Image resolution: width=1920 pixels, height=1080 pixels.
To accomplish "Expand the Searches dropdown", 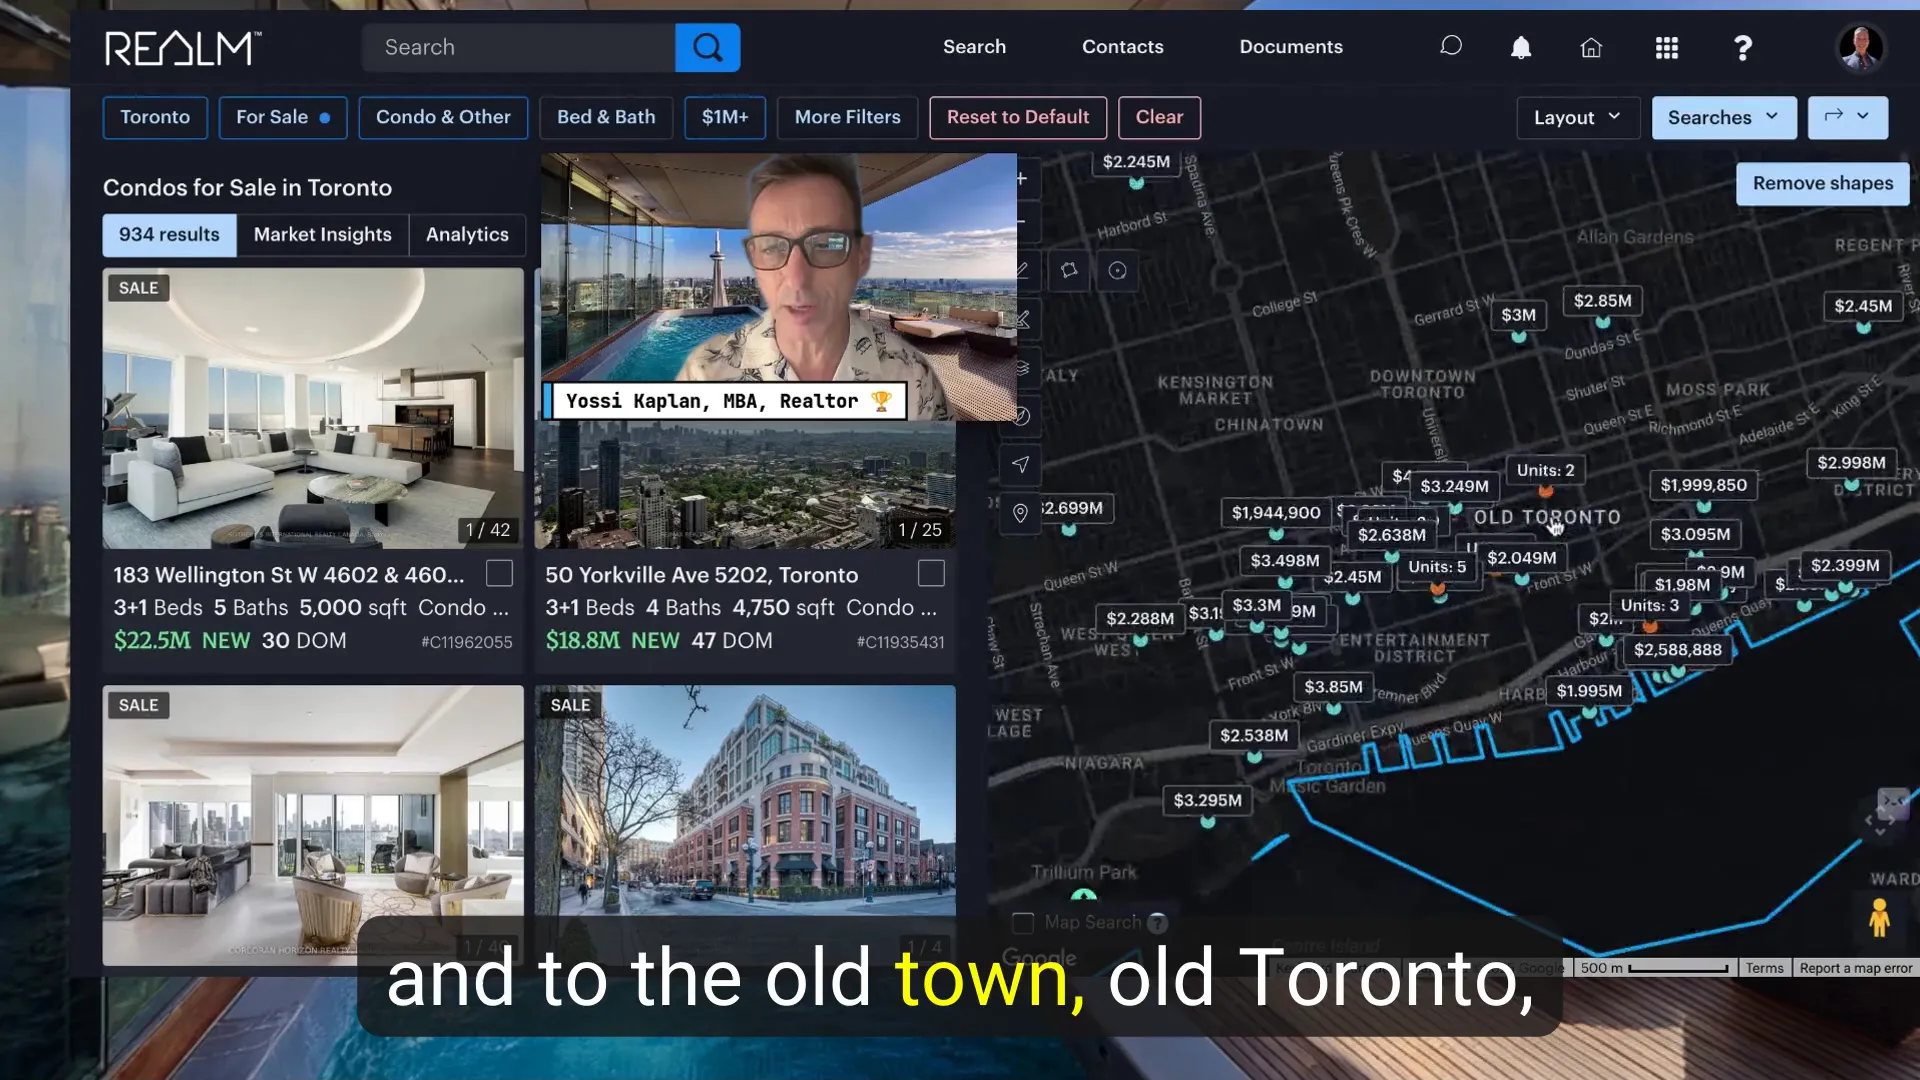I will point(1724,117).
